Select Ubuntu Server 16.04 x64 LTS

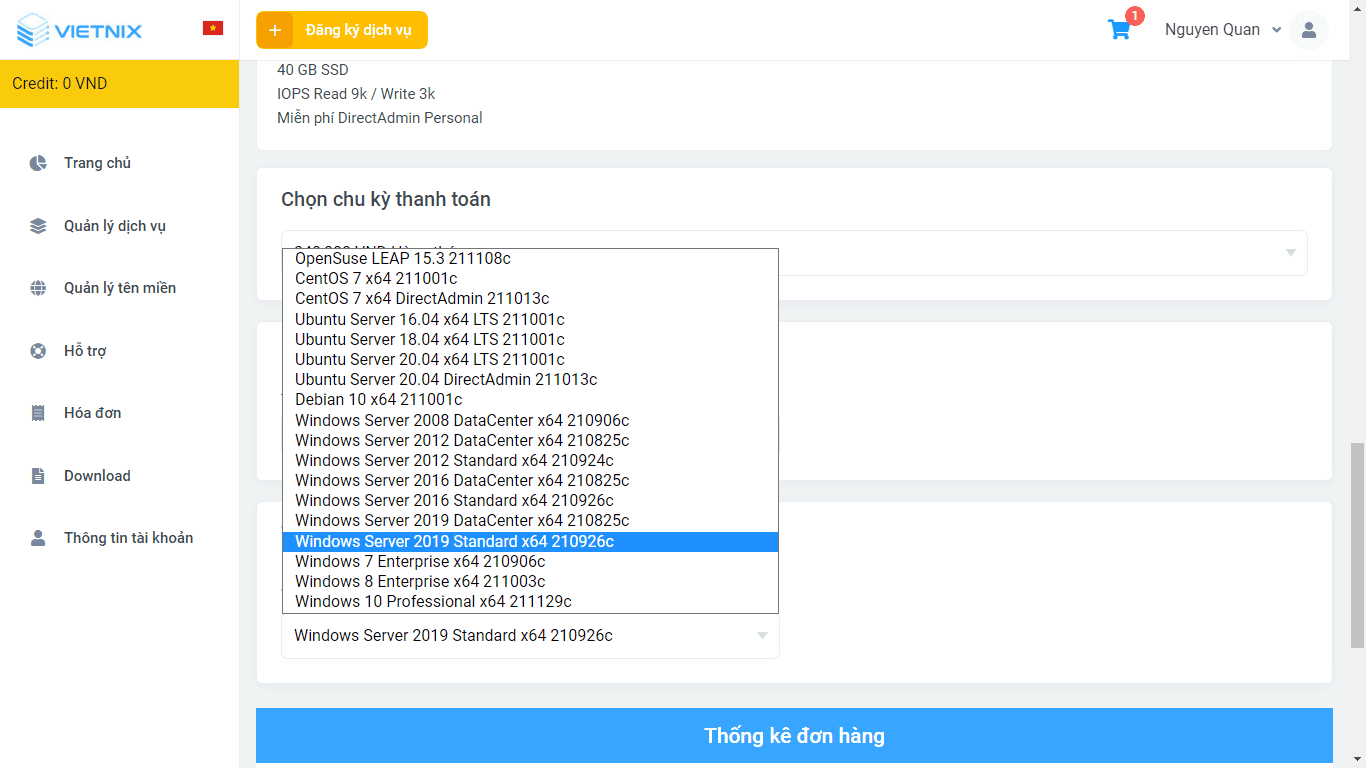pyautogui.click(x=530, y=319)
